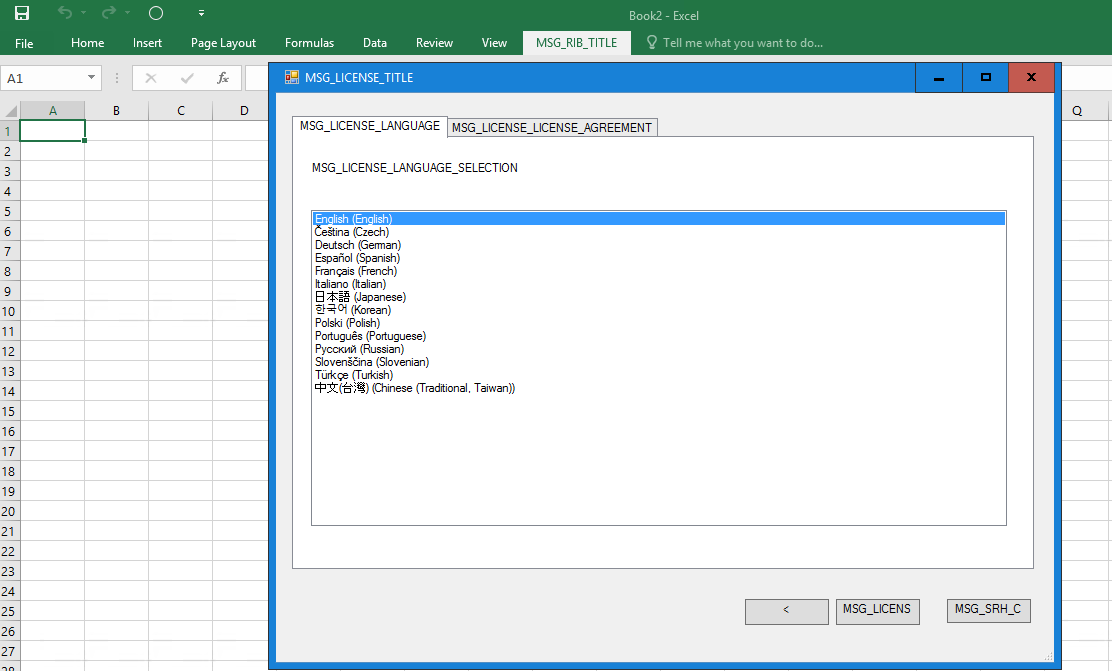This screenshot has height=671, width=1112.
Task: Open the Page Layout ribbon tab
Action: (x=223, y=43)
